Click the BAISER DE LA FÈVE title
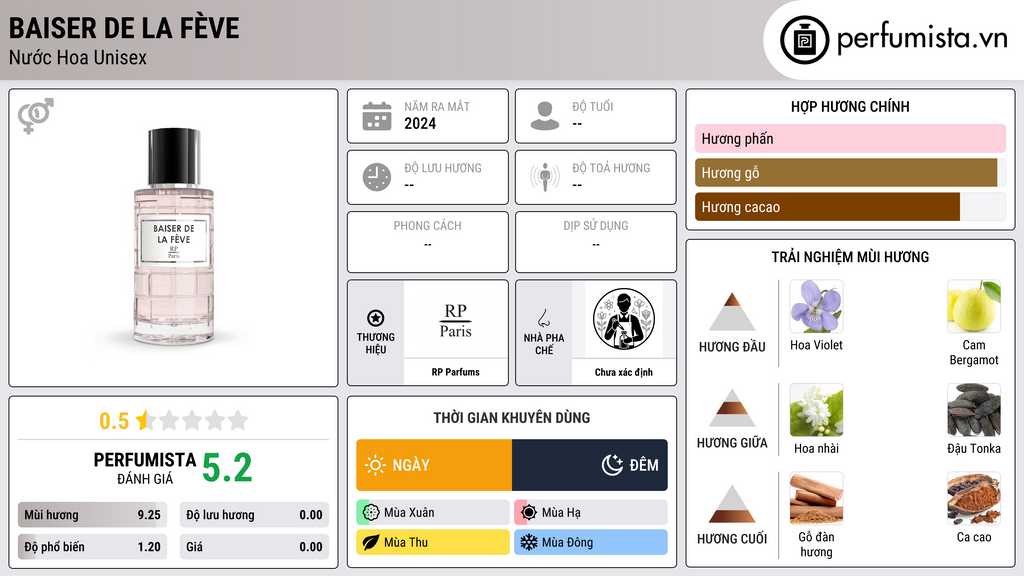Image resolution: width=1024 pixels, height=576 pixels. [x=124, y=29]
